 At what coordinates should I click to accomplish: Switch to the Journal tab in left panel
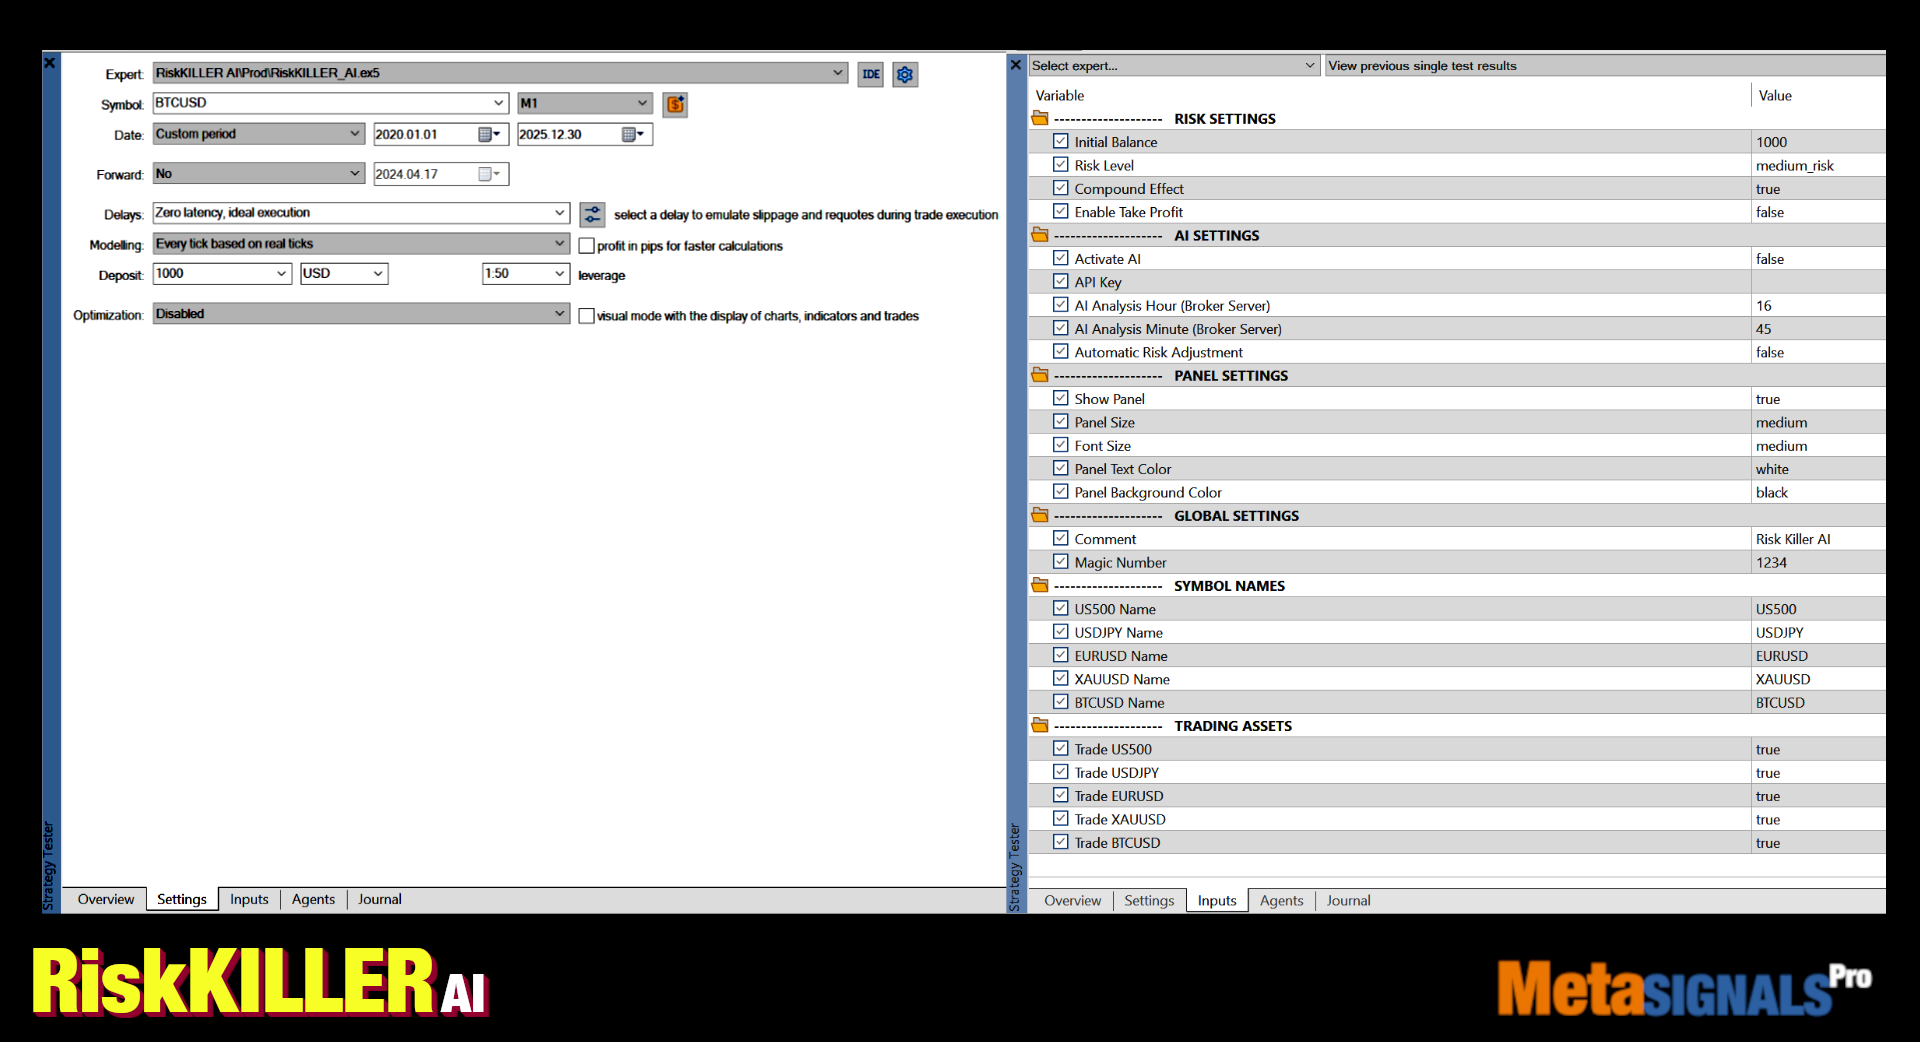point(379,899)
